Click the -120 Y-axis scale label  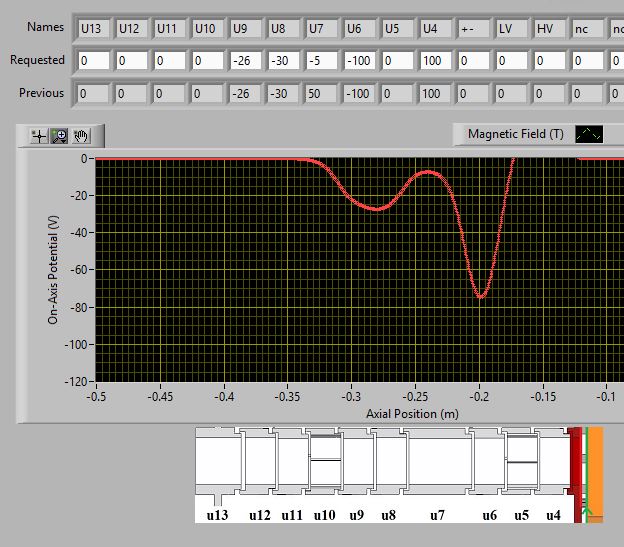pos(76,382)
